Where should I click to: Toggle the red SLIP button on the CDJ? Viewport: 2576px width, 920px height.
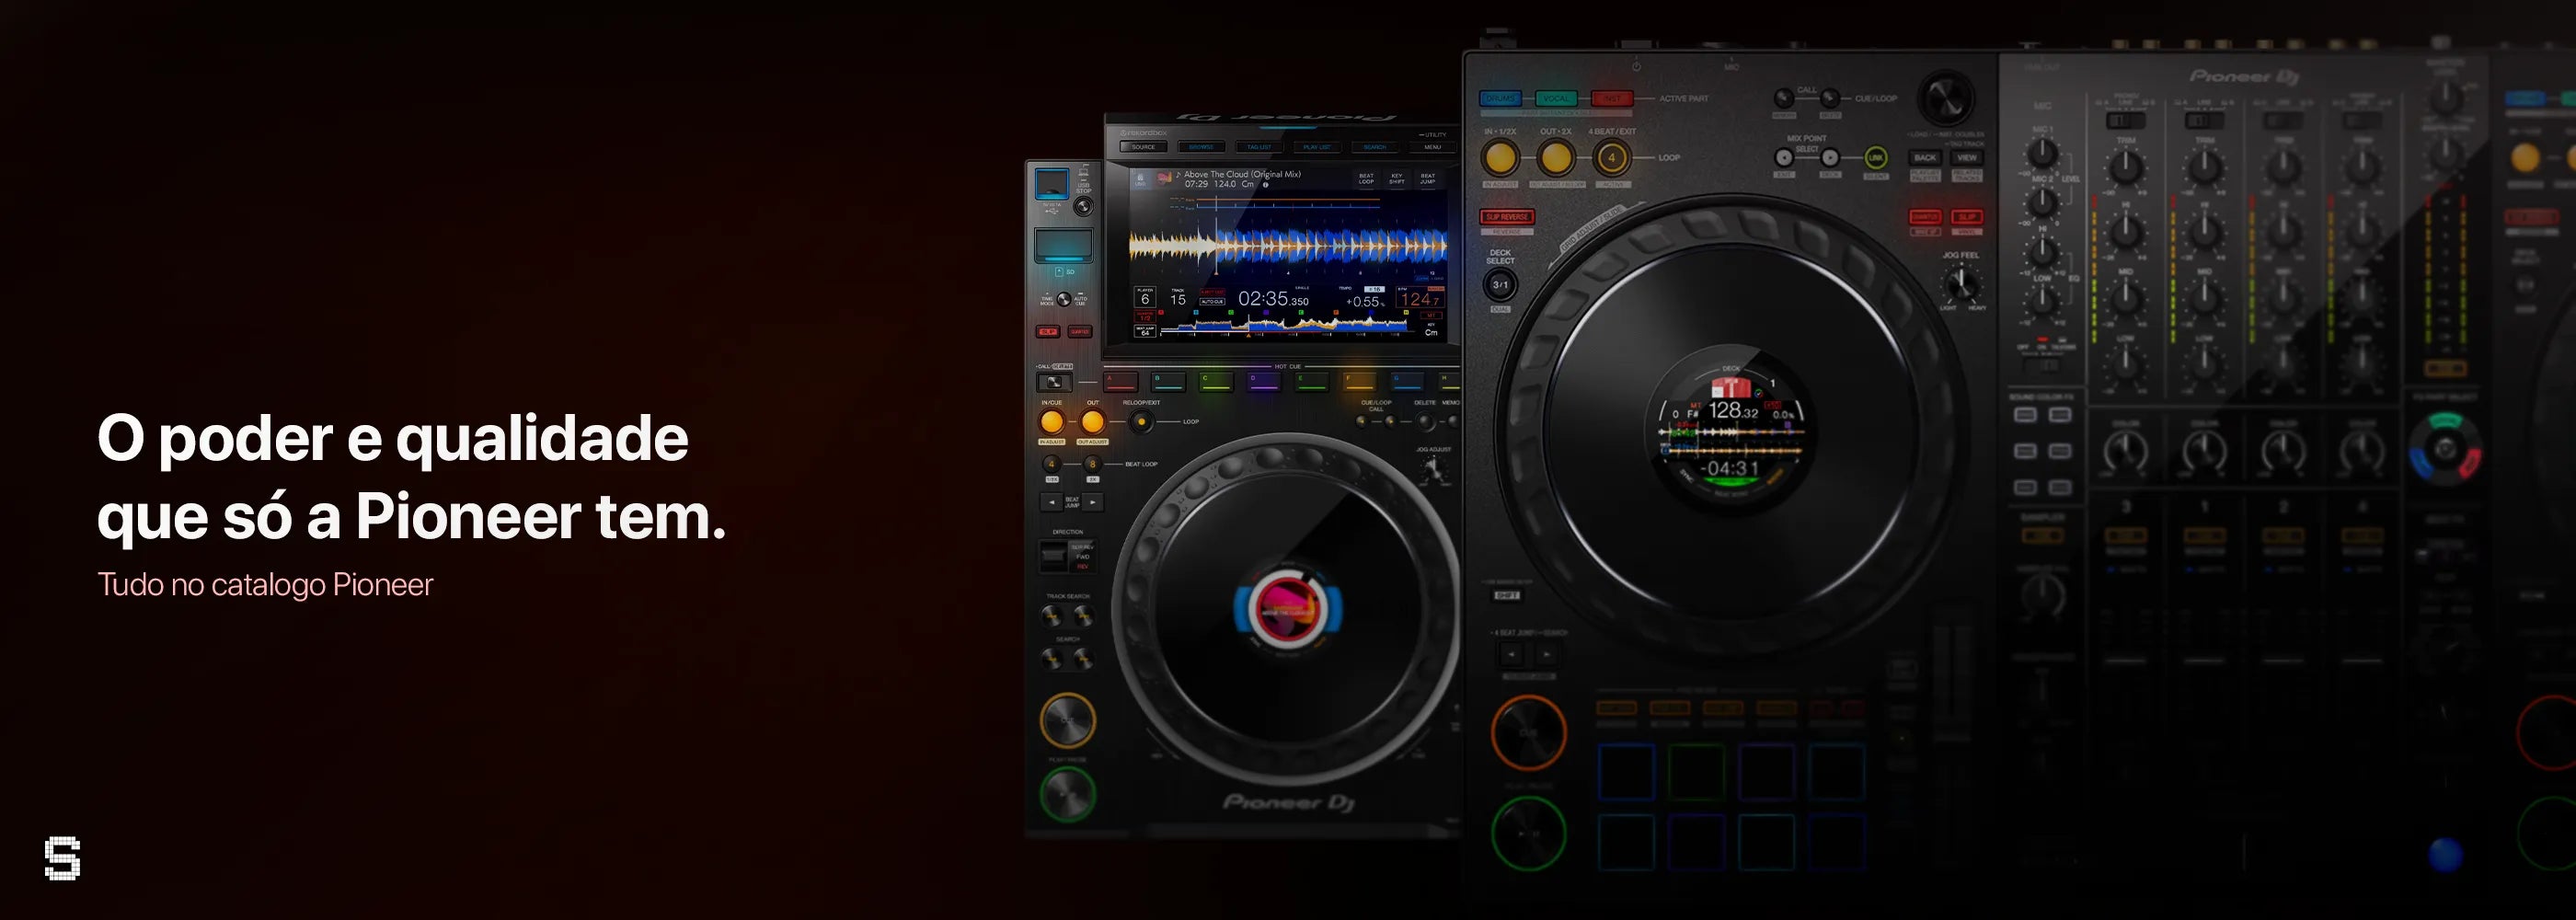click(x=1048, y=331)
